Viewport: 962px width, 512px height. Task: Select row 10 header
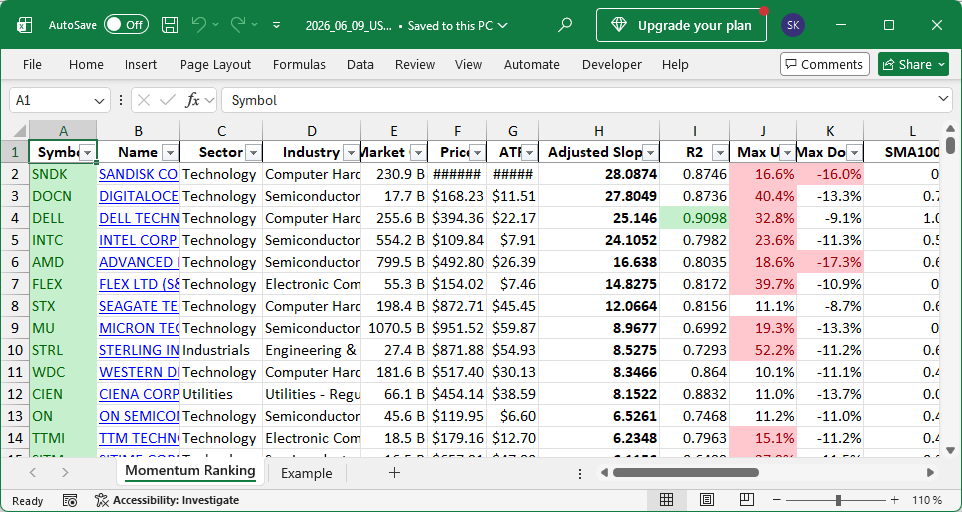[x=15, y=350]
